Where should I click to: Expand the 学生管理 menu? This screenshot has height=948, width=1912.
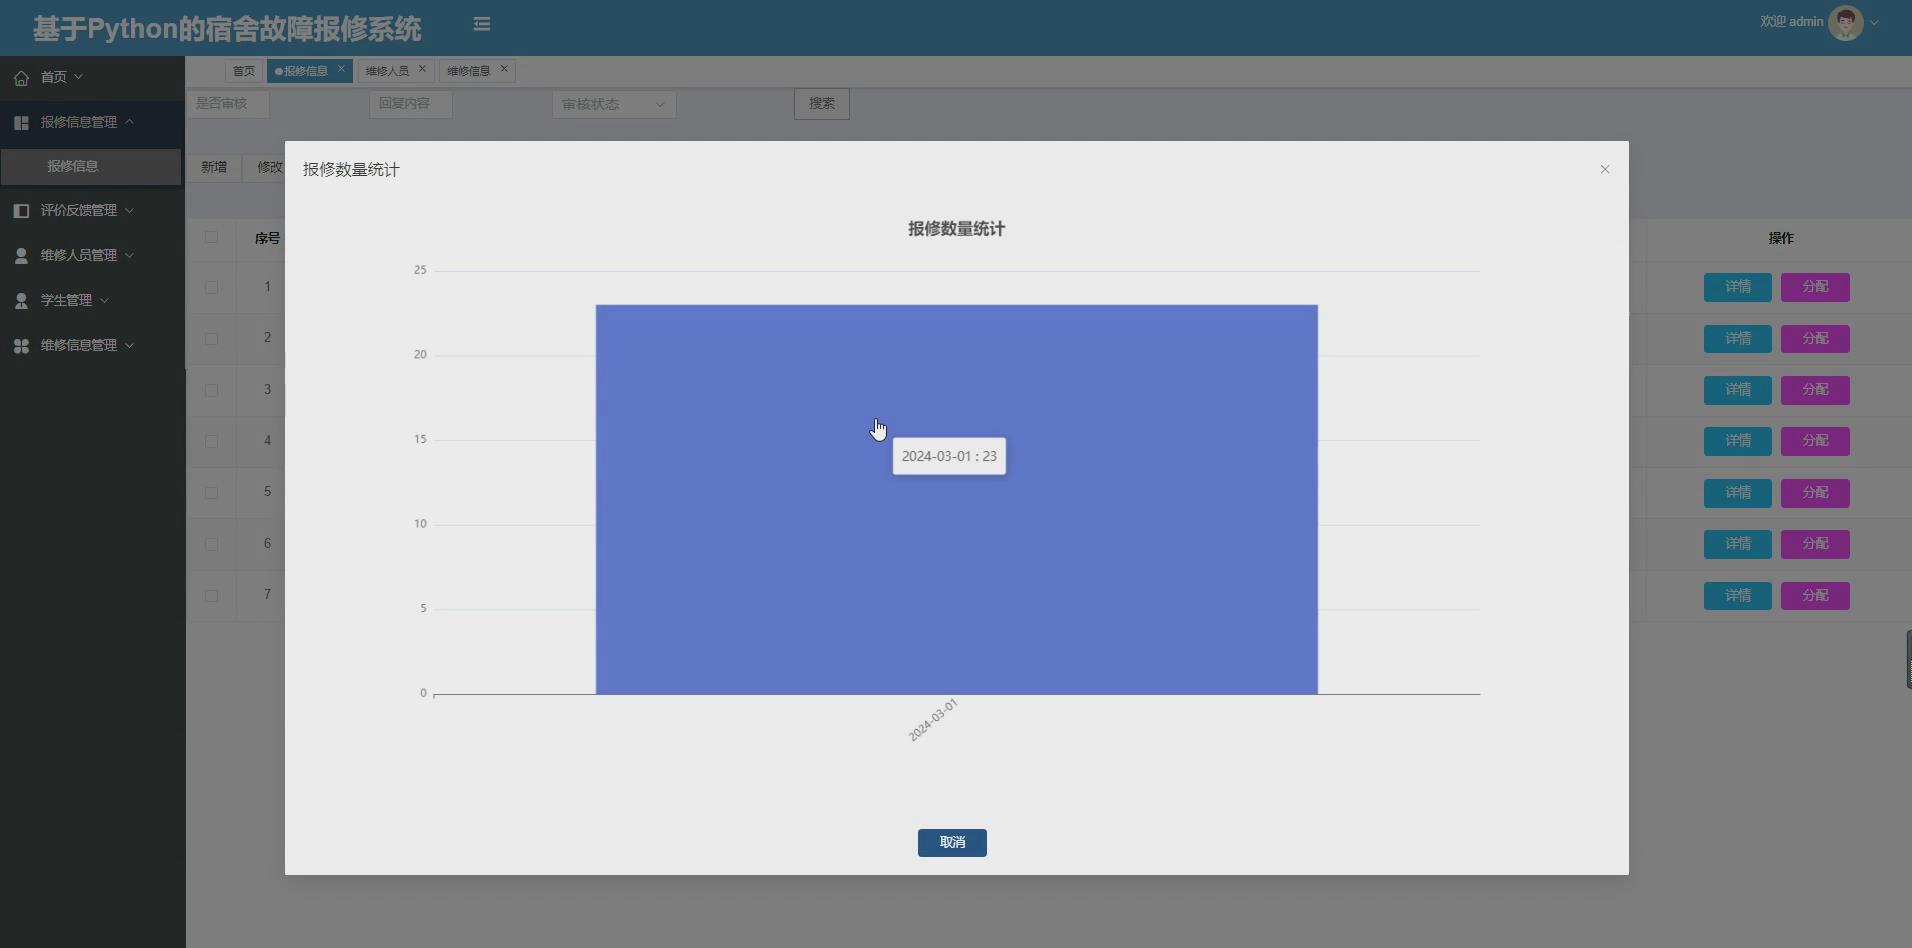click(92, 300)
